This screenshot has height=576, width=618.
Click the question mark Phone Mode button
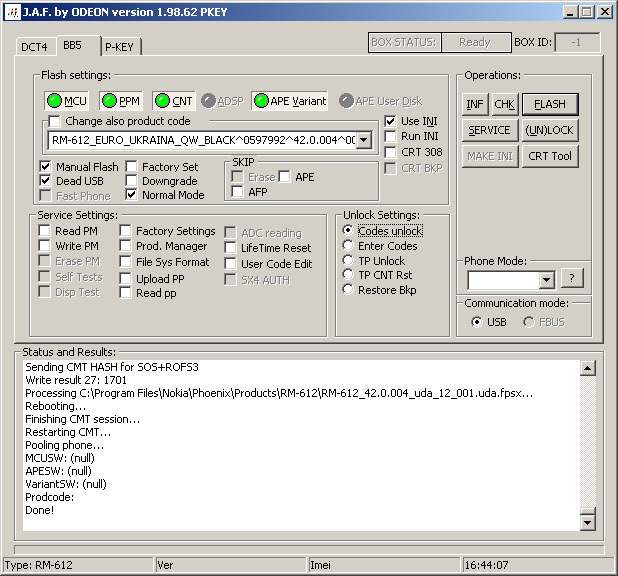pyautogui.click(x=572, y=278)
